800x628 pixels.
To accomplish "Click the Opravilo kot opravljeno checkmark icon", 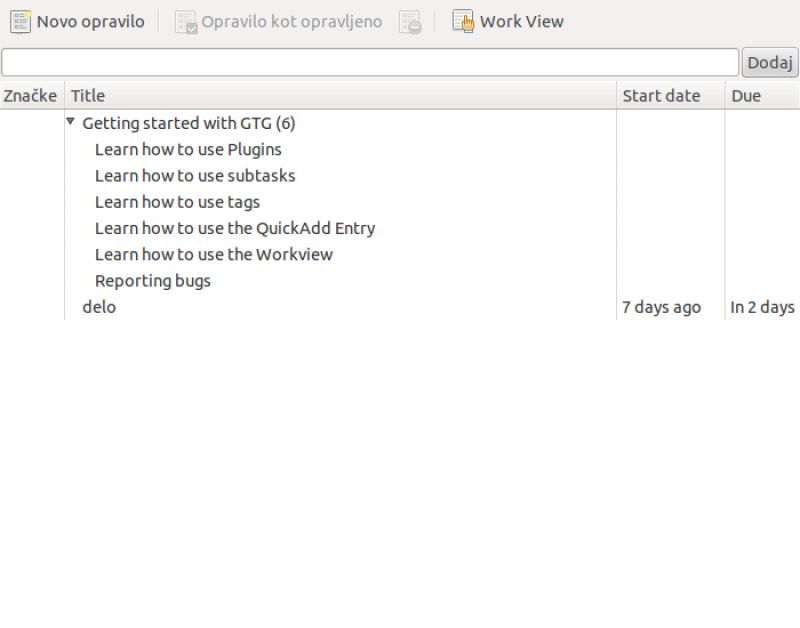I will (186, 22).
